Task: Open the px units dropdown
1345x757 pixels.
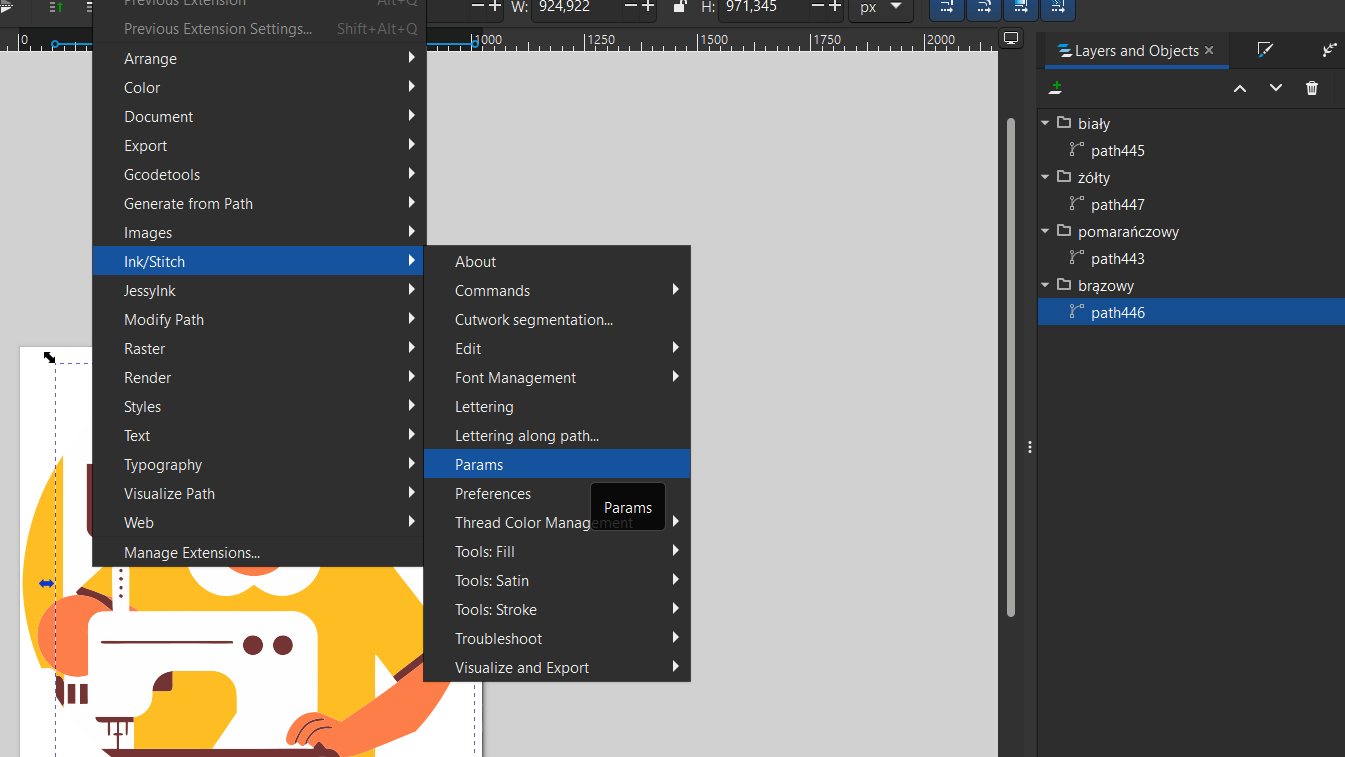Action: (880, 8)
